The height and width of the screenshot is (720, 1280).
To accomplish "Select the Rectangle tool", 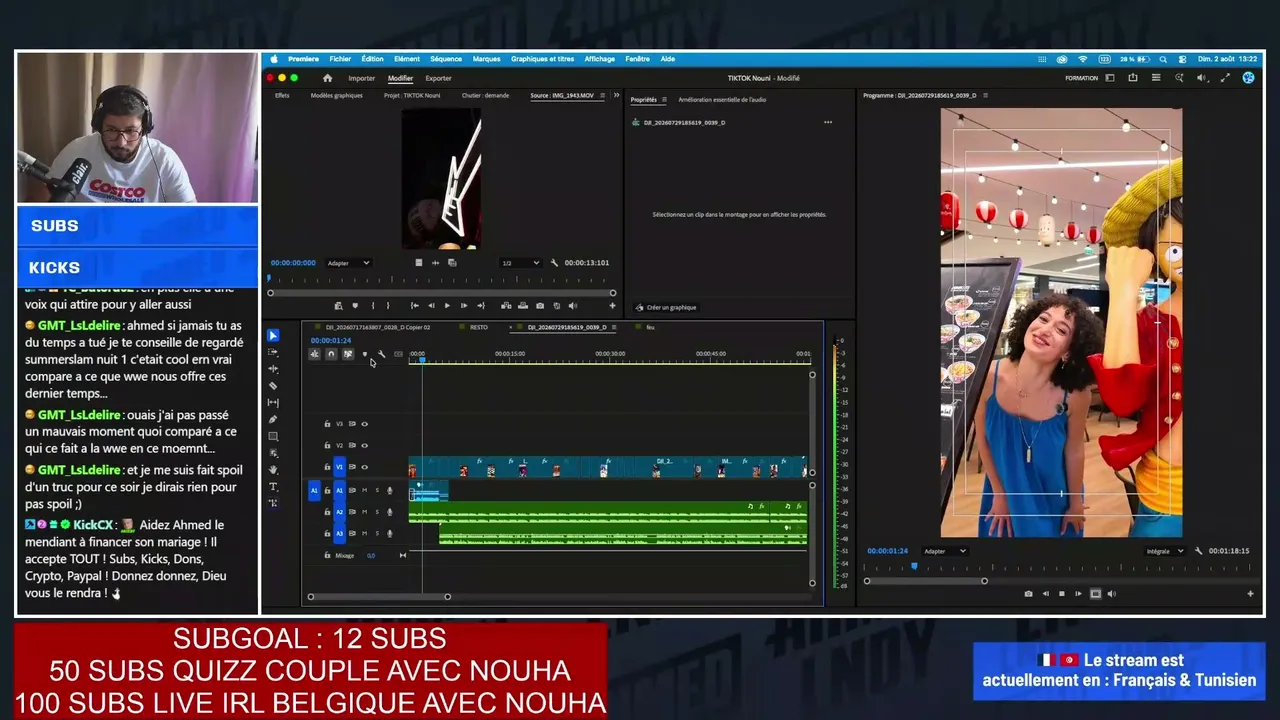I will click(273, 437).
